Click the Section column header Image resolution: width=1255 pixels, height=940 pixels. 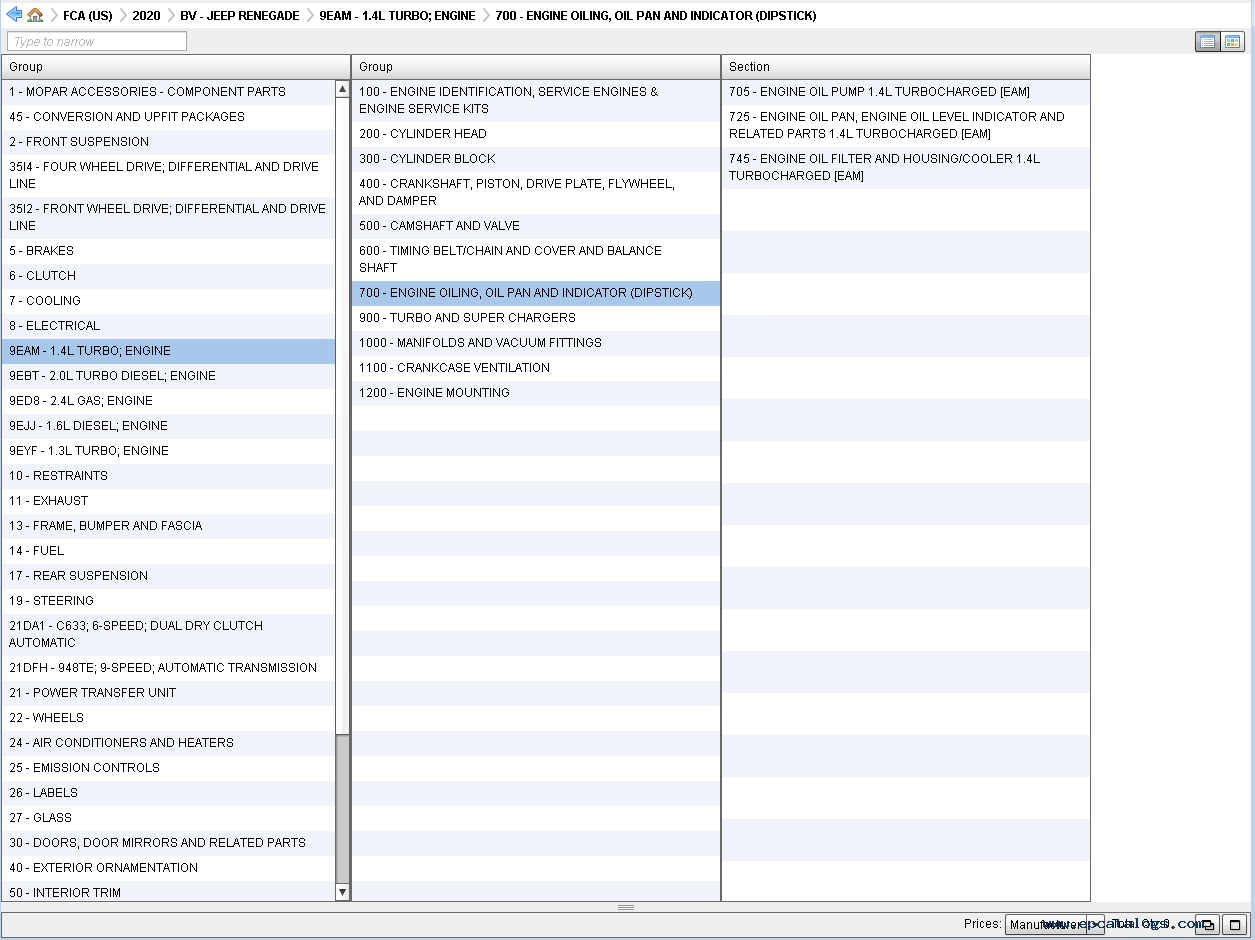(x=906, y=67)
